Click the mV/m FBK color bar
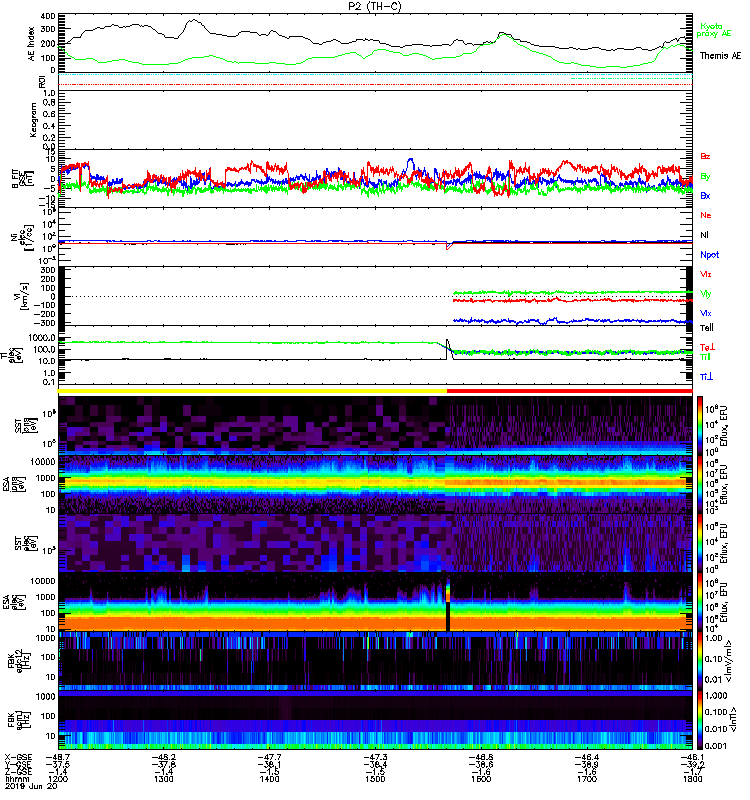 (700, 661)
